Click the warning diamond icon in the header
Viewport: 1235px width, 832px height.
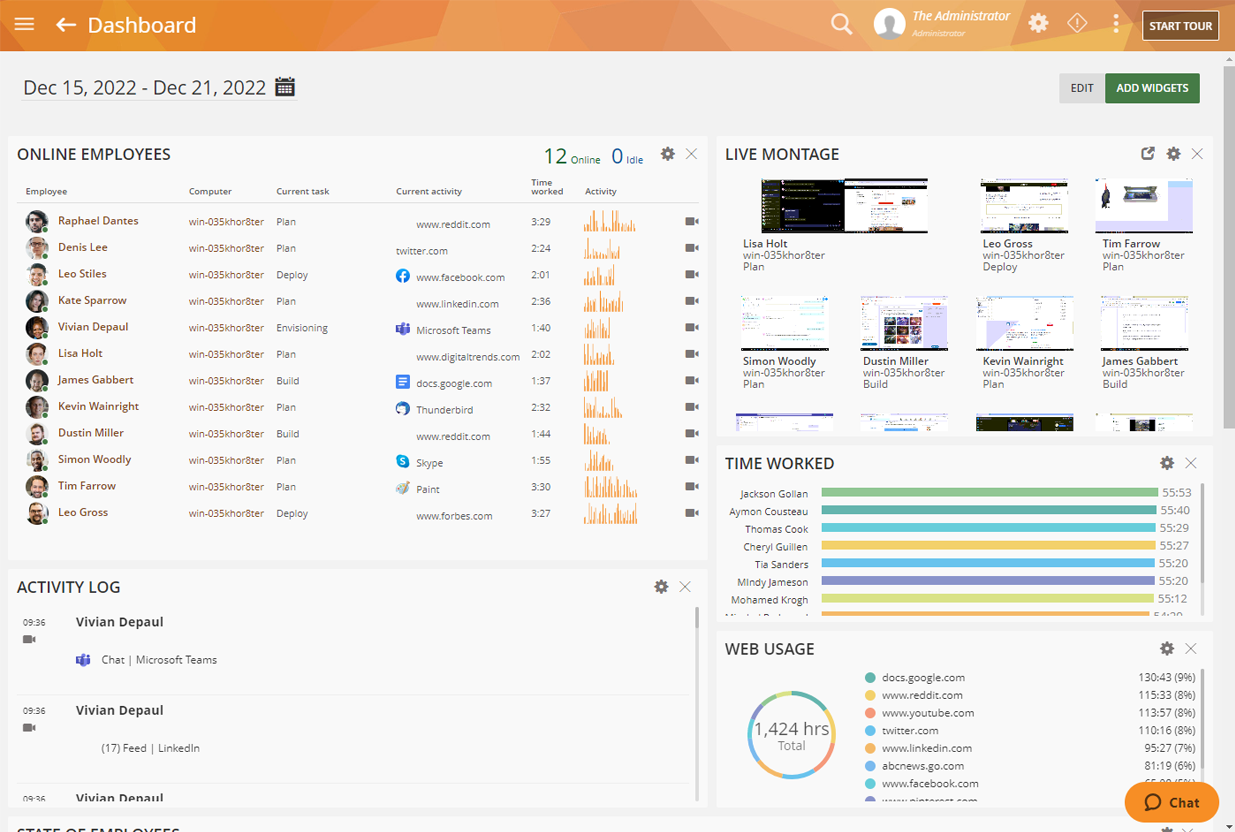point(1077,21)
